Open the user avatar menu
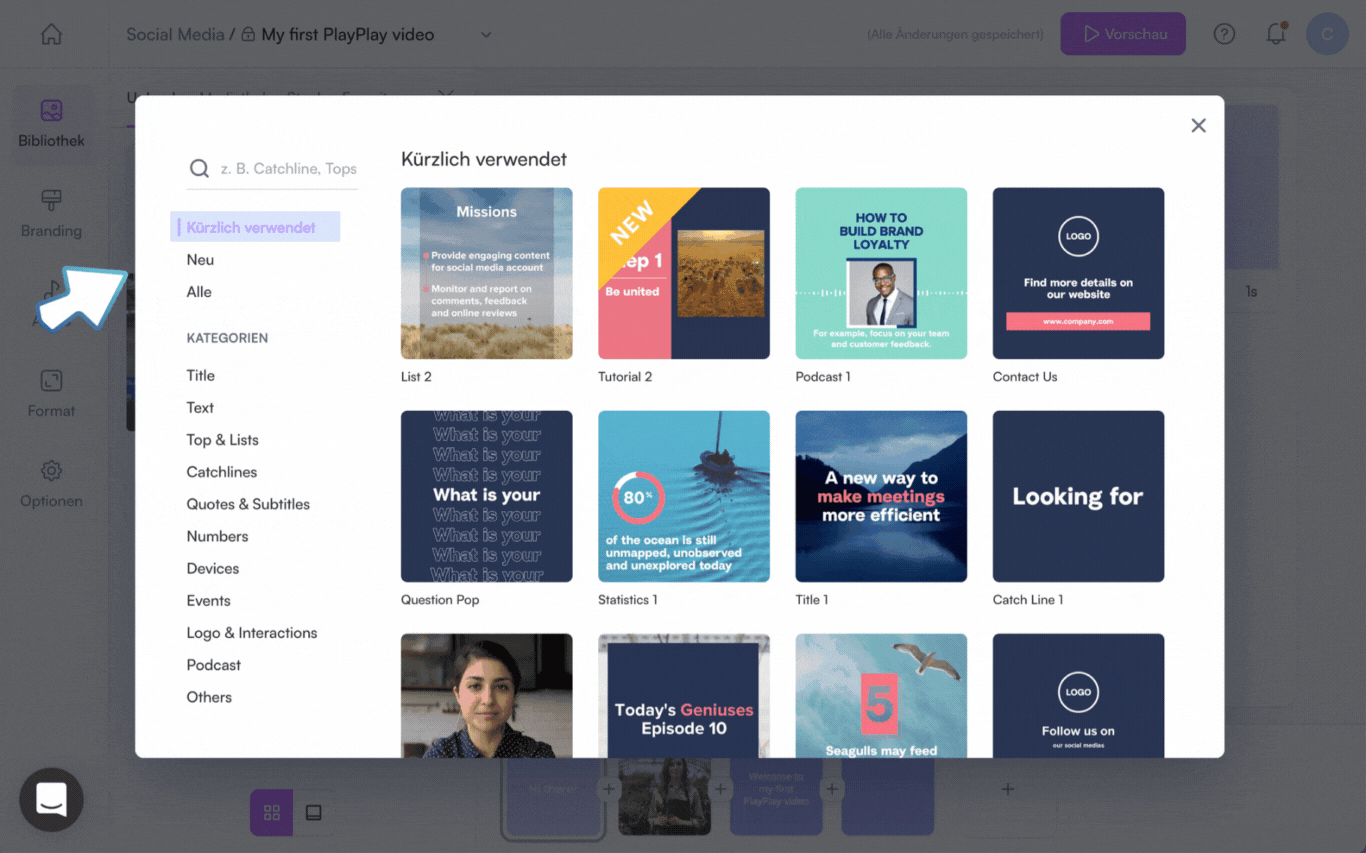Screen dimensions: 1366x853 [x=1327, y=34]
